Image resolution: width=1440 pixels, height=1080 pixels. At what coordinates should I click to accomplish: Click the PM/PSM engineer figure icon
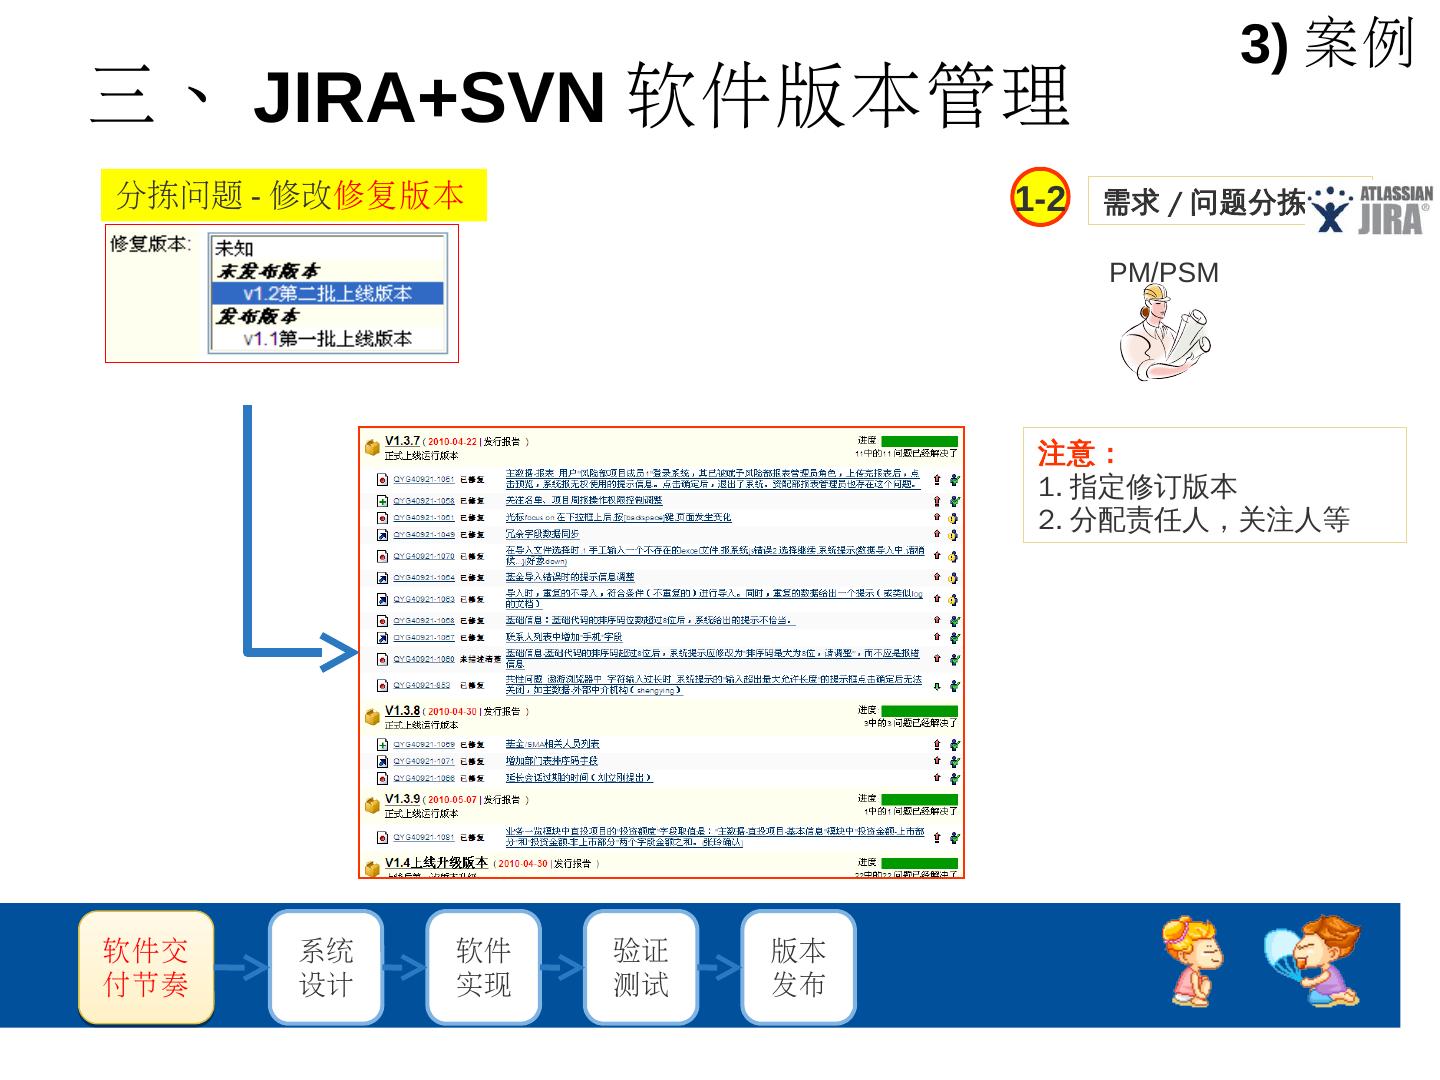click(1165, 332)
